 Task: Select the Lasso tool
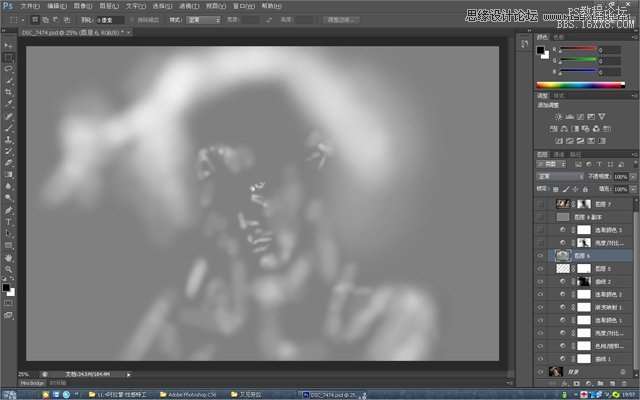pos(9,69)
